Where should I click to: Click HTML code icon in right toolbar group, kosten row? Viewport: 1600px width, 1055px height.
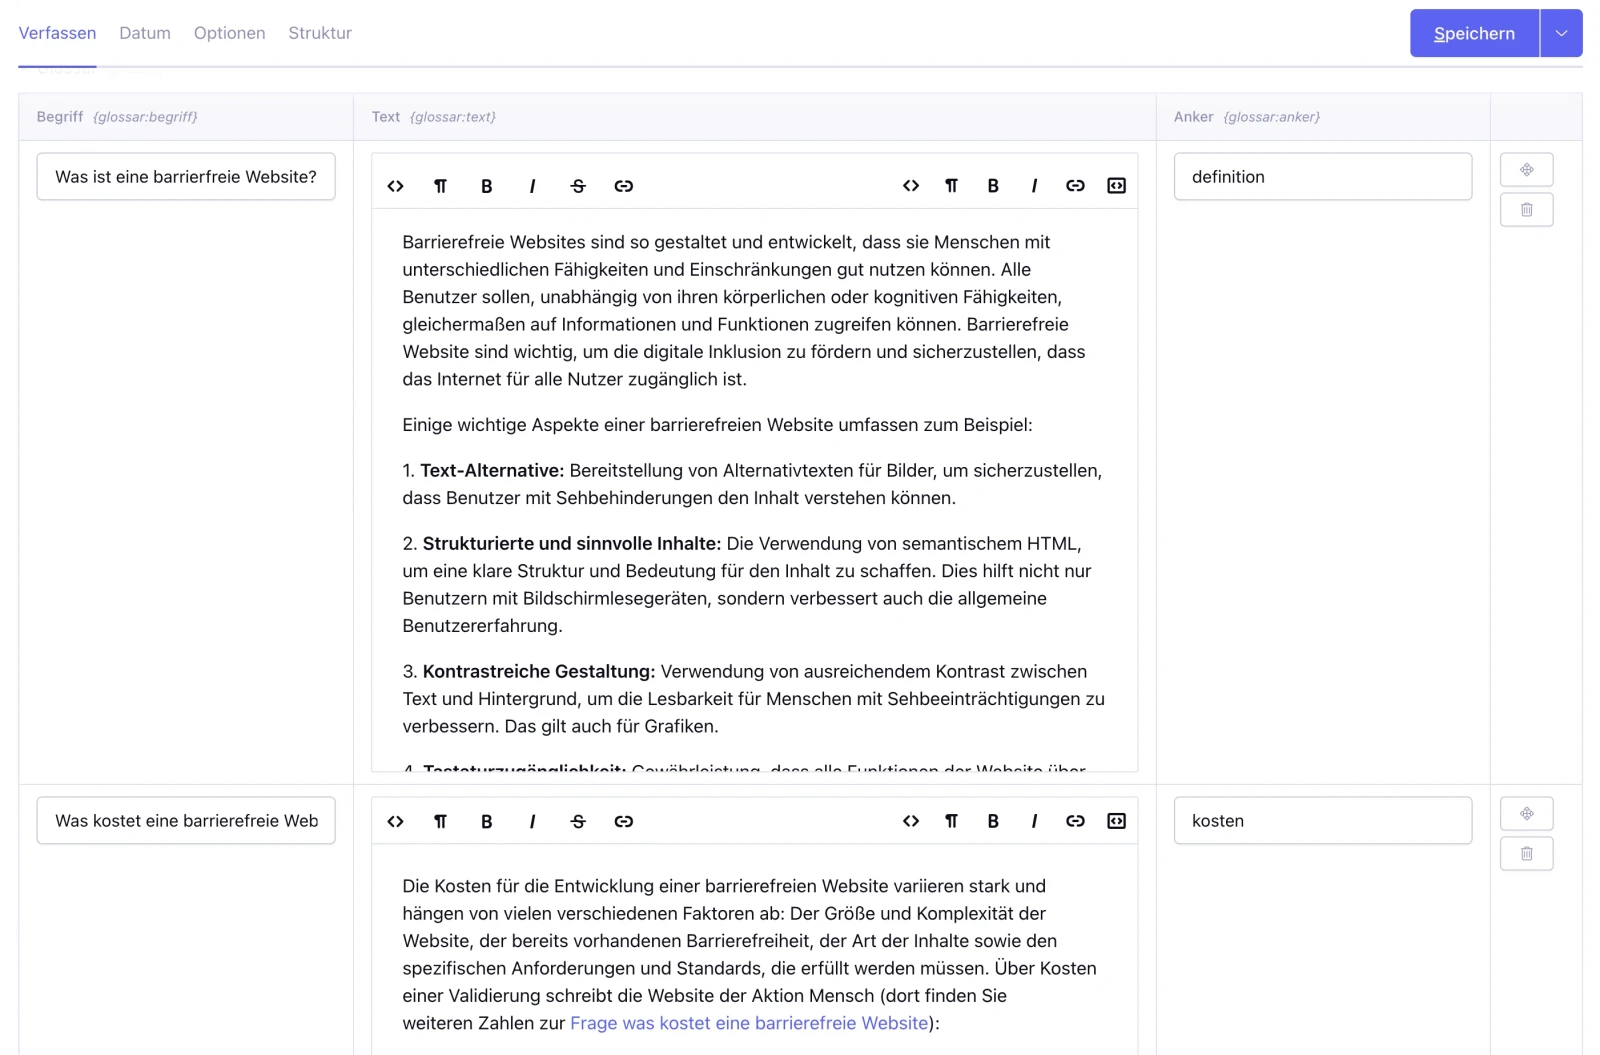point(911,821)
